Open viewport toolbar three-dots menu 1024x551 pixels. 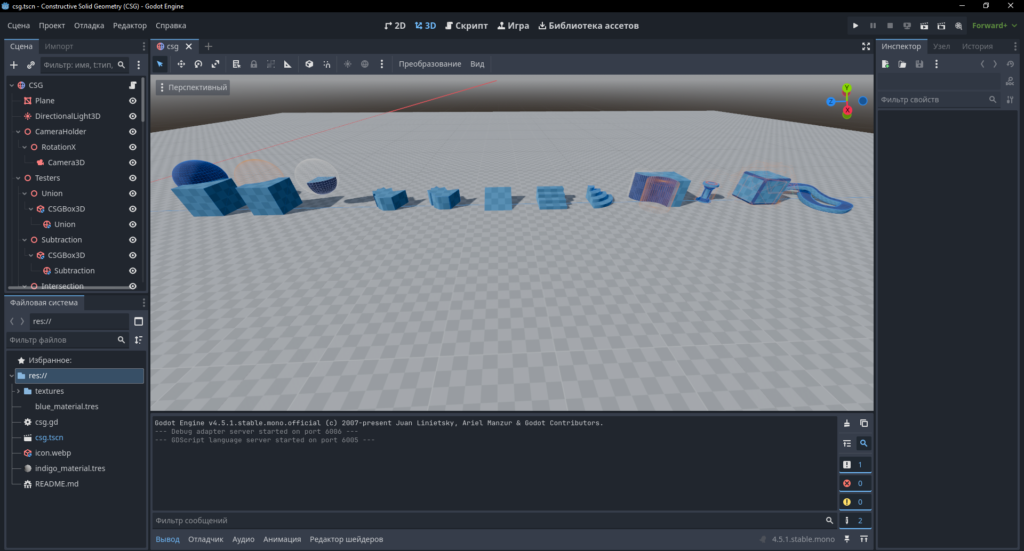tap(382, 64)
